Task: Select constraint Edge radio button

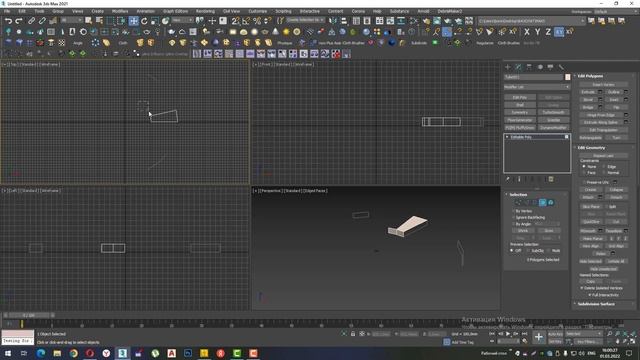Action: [604, 167]
